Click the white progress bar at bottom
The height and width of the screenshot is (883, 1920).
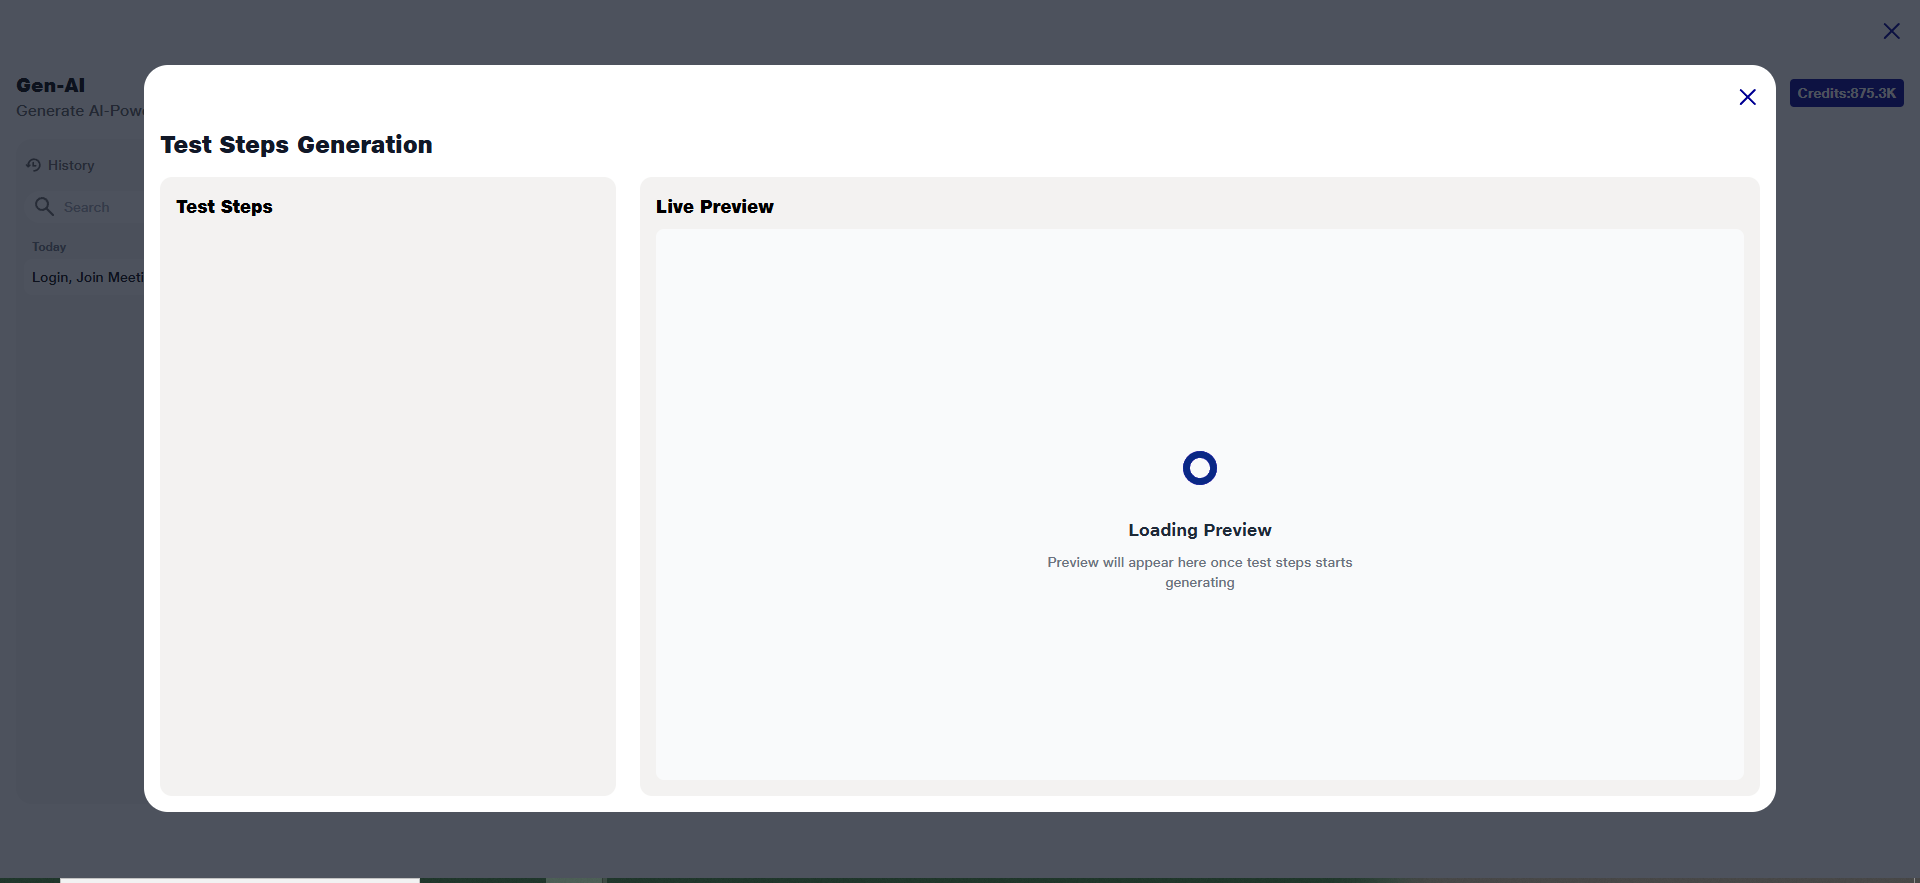pos(240,880)
